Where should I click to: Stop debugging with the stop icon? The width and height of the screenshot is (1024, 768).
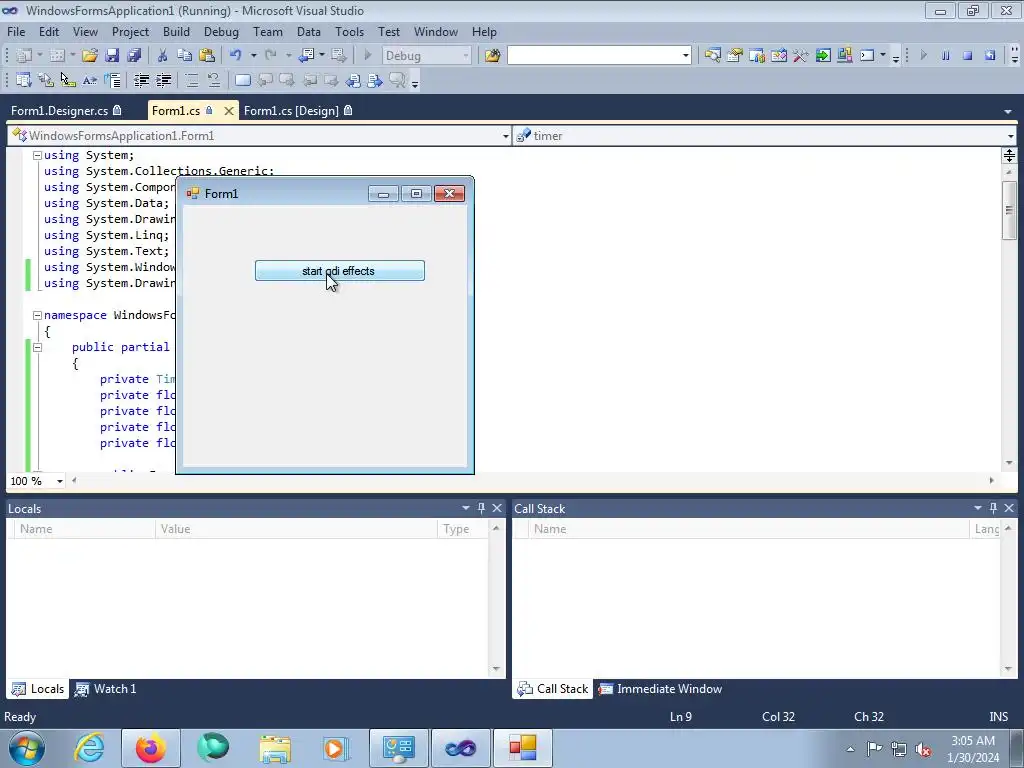point(967,56)
